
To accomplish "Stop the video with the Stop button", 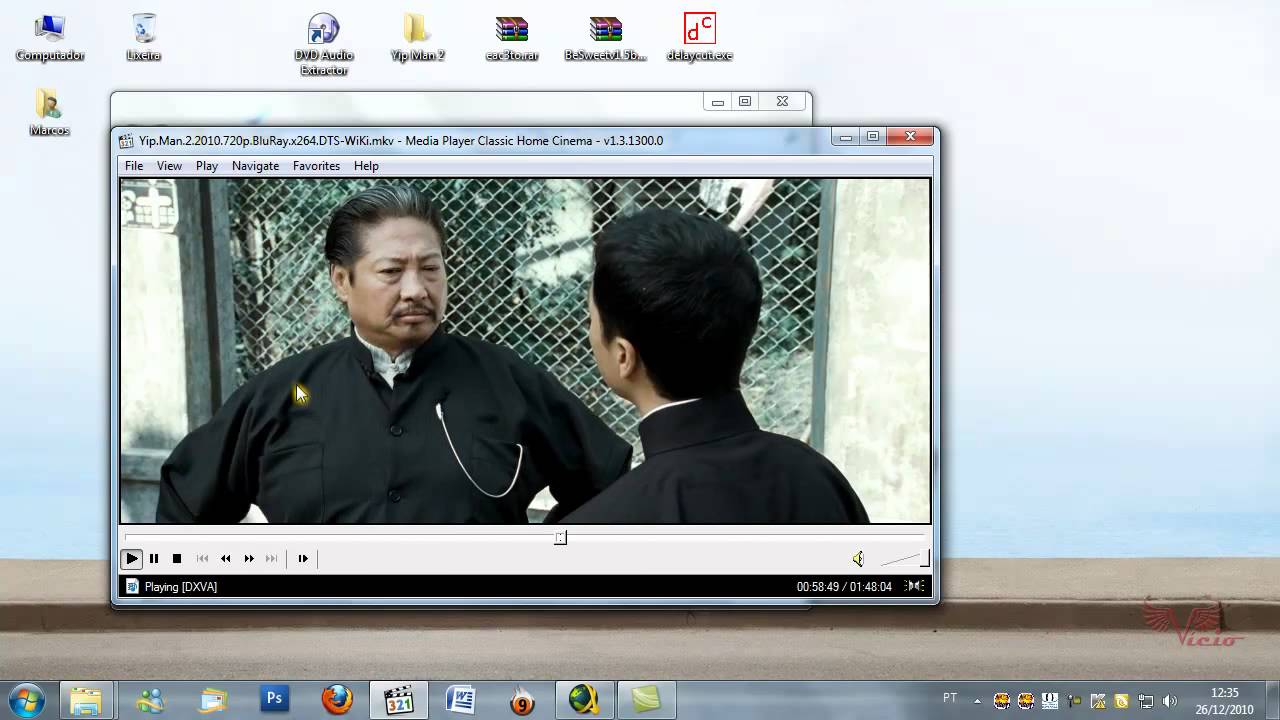I will pos(177,559).
